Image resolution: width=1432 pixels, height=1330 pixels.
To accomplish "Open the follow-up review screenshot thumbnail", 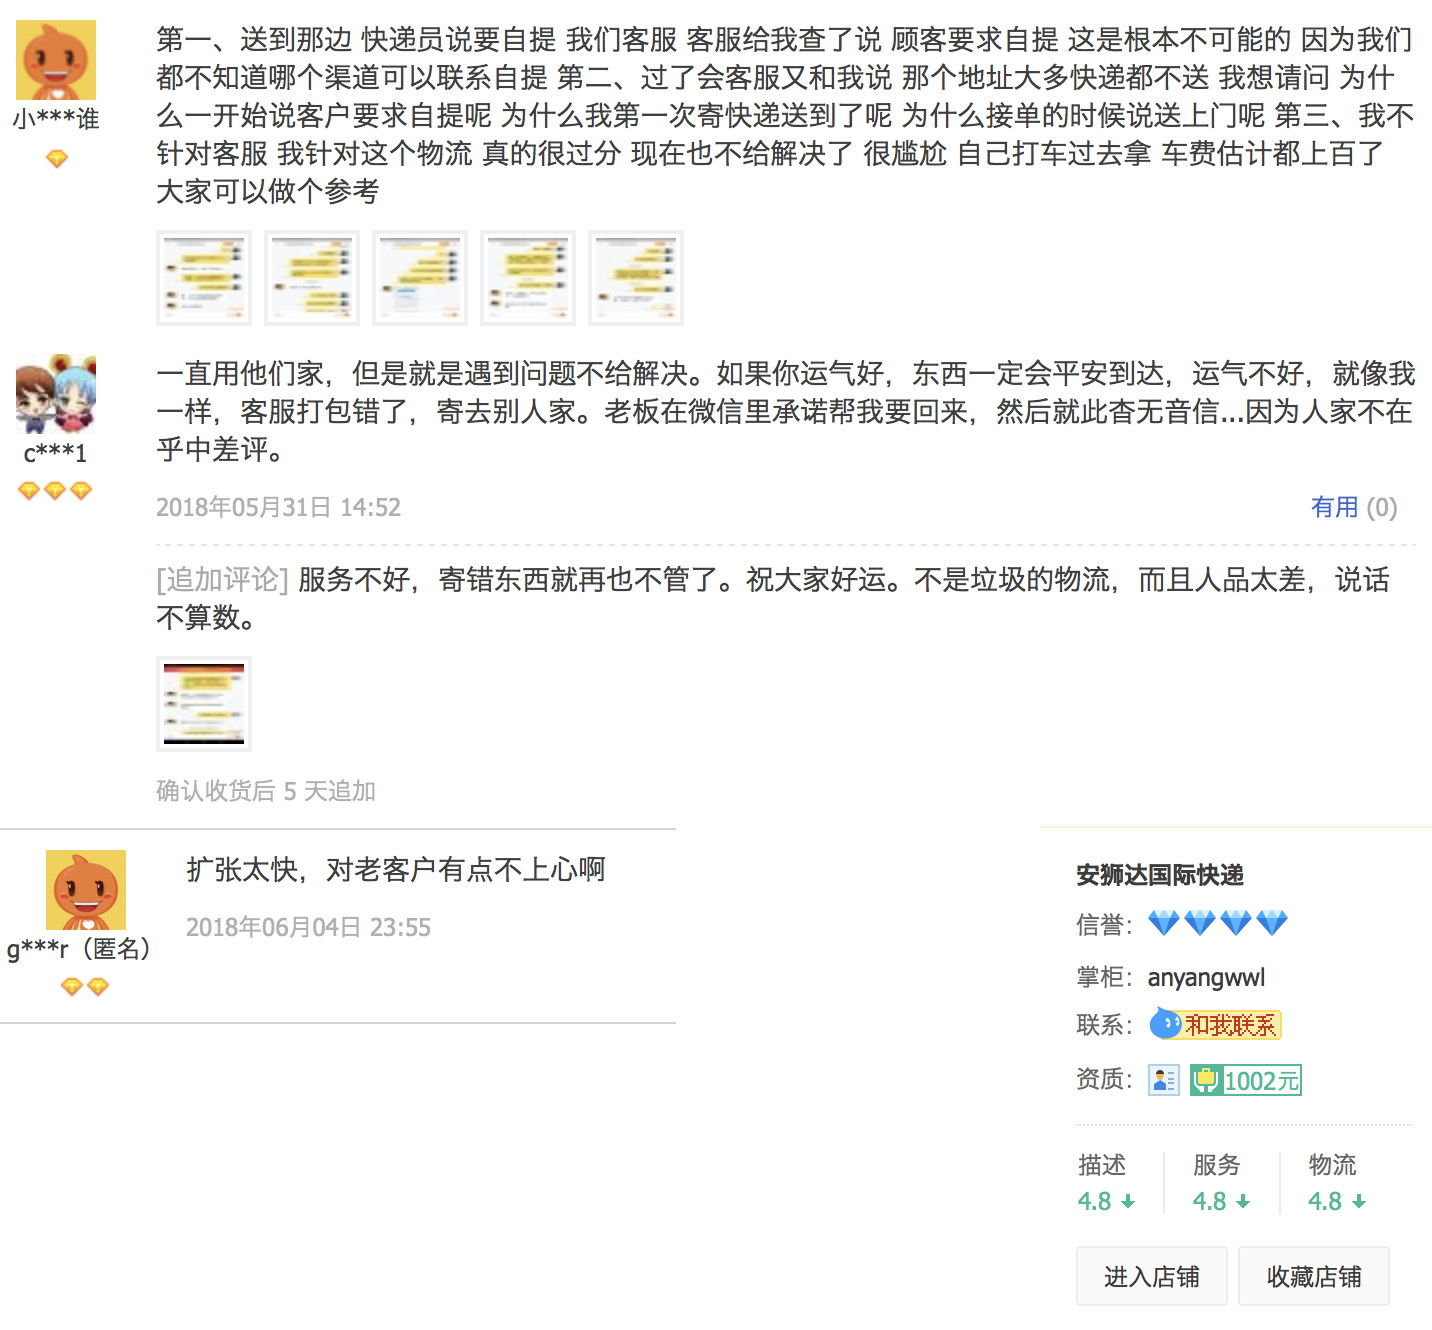I will click(x=204, y=704).
